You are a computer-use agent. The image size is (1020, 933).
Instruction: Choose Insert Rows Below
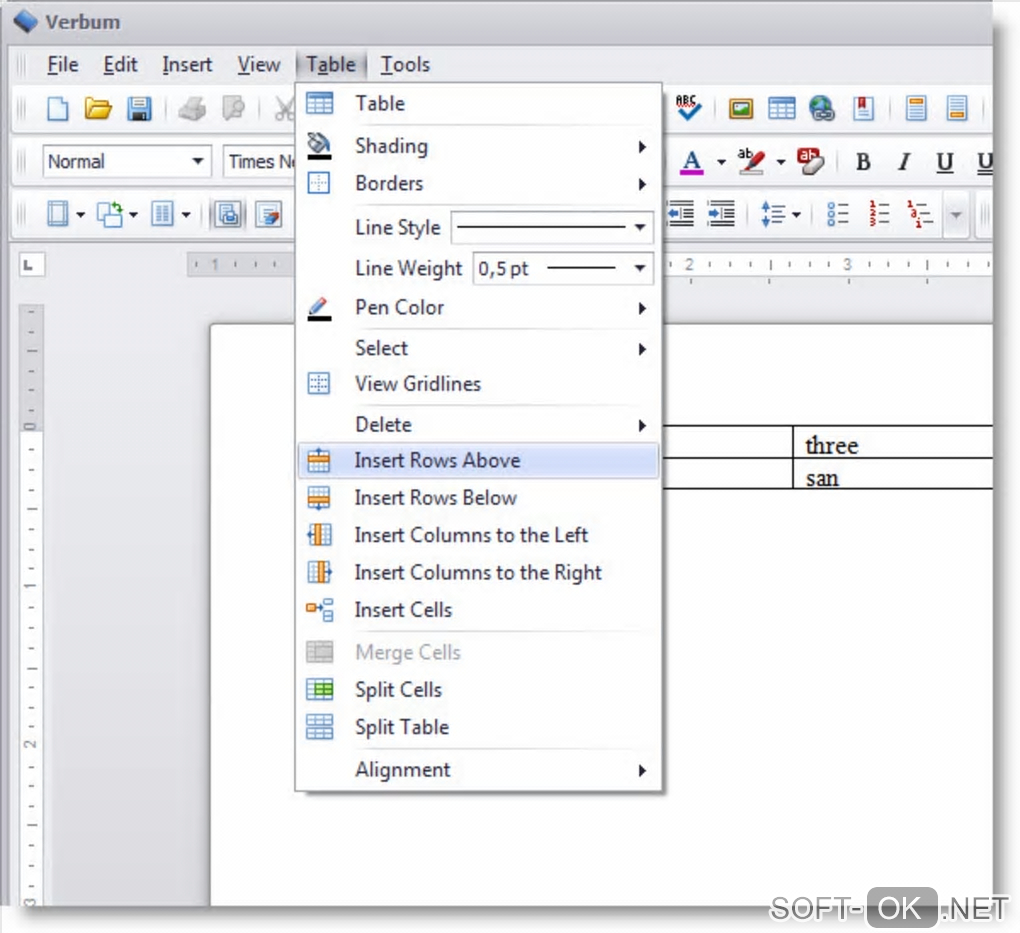click(478, 498)
